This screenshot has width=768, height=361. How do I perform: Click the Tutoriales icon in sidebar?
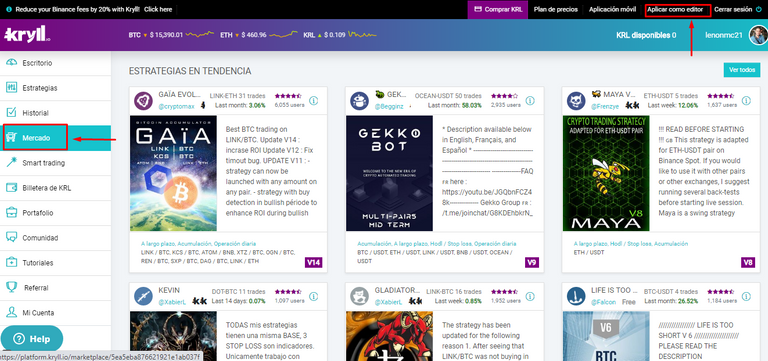[11, 263]
